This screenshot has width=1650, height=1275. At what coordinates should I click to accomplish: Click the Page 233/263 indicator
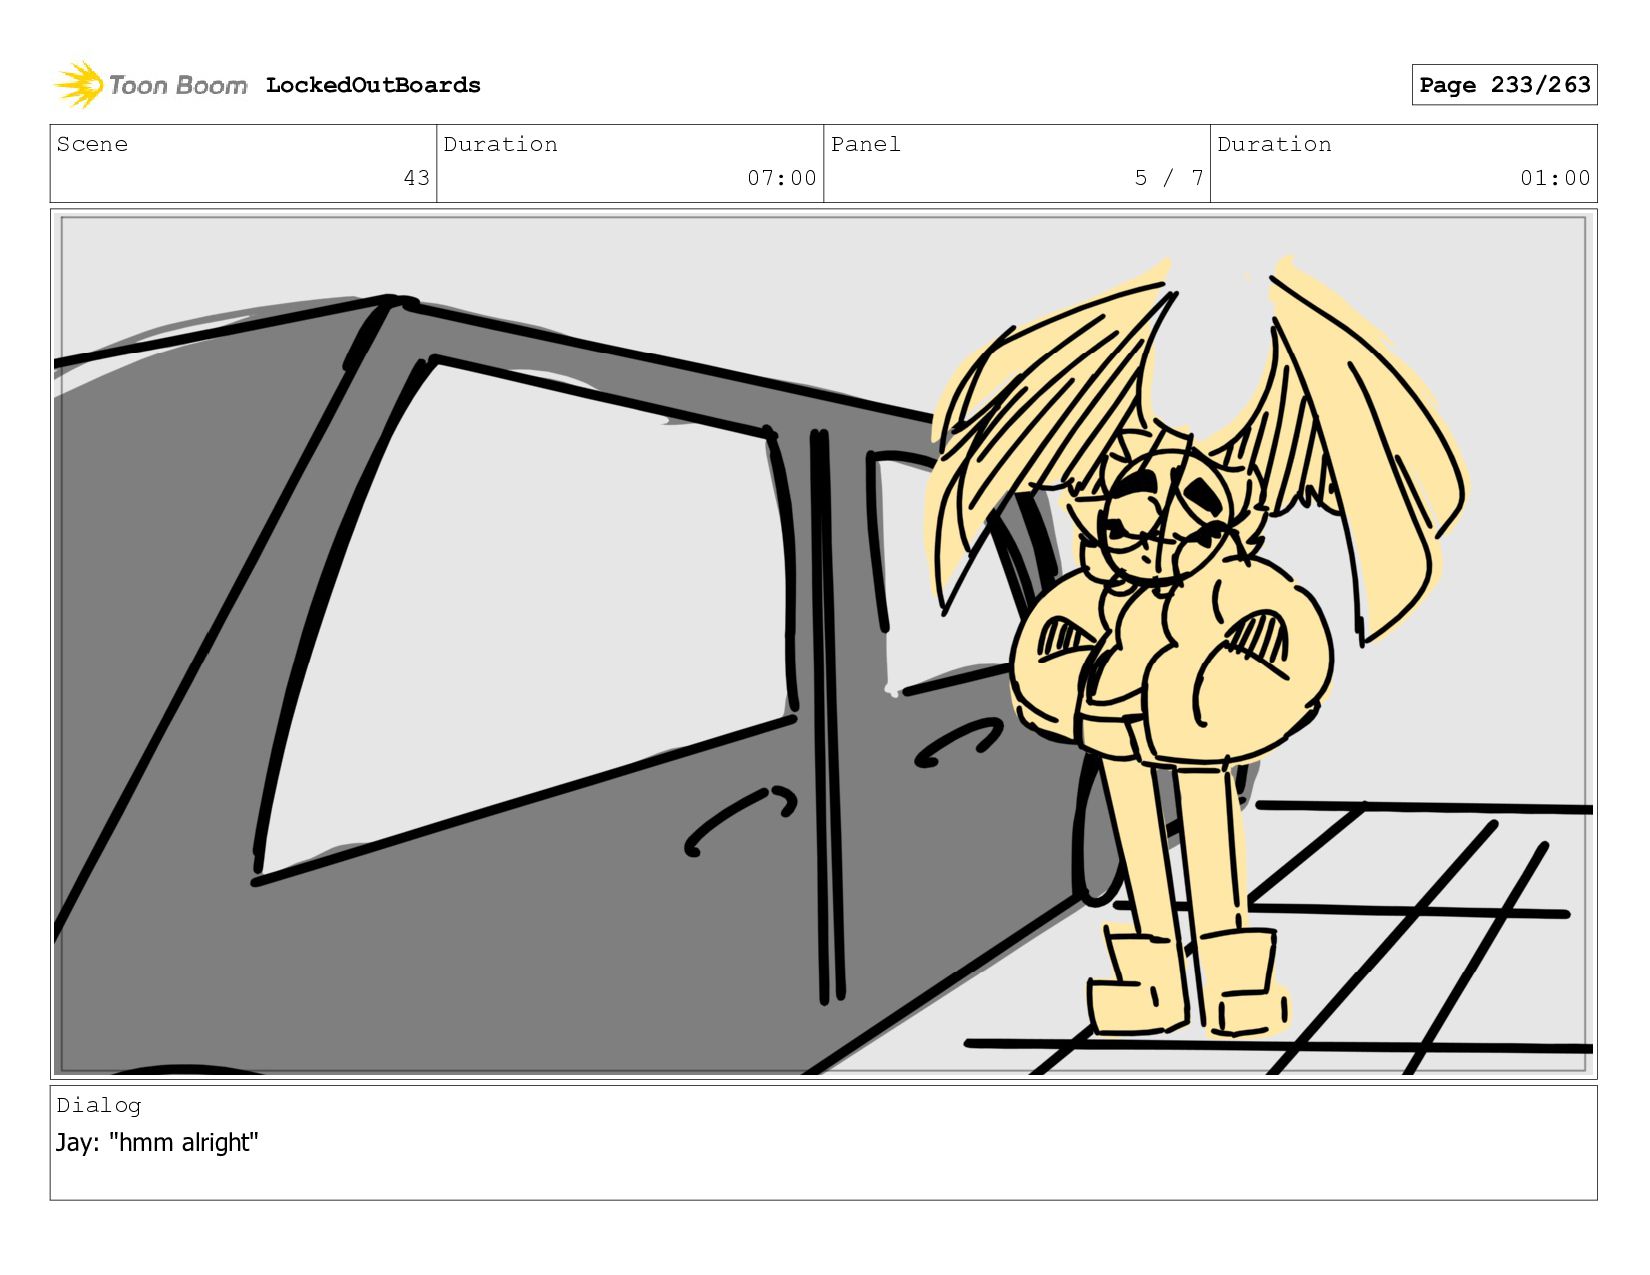click(x=1504, y=85)
